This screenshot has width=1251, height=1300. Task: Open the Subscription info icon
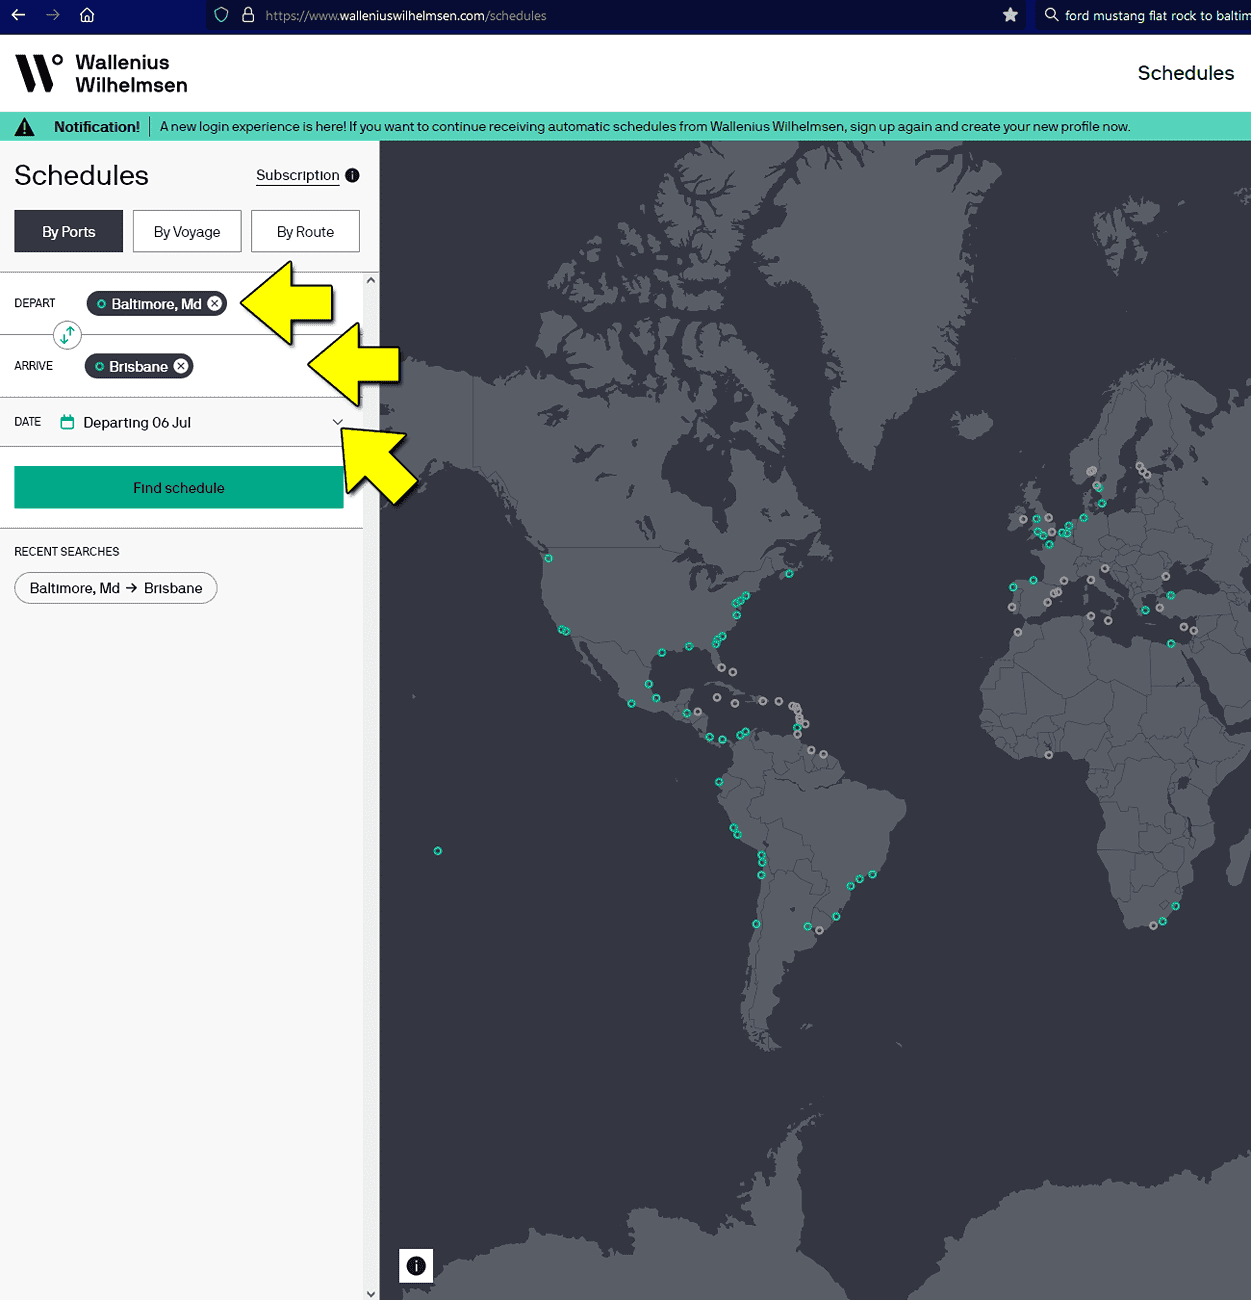pyautogui.click(x=352, y=175)
